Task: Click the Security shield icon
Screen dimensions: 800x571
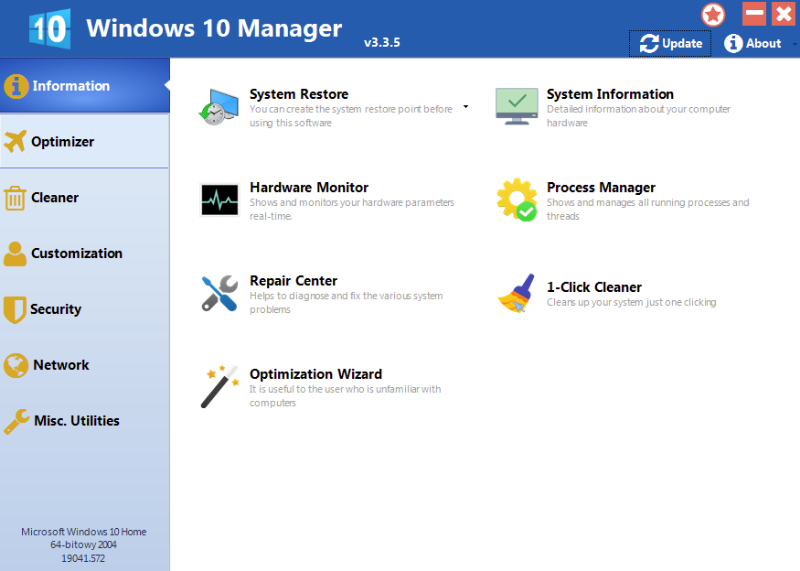Action: (14, 309)
